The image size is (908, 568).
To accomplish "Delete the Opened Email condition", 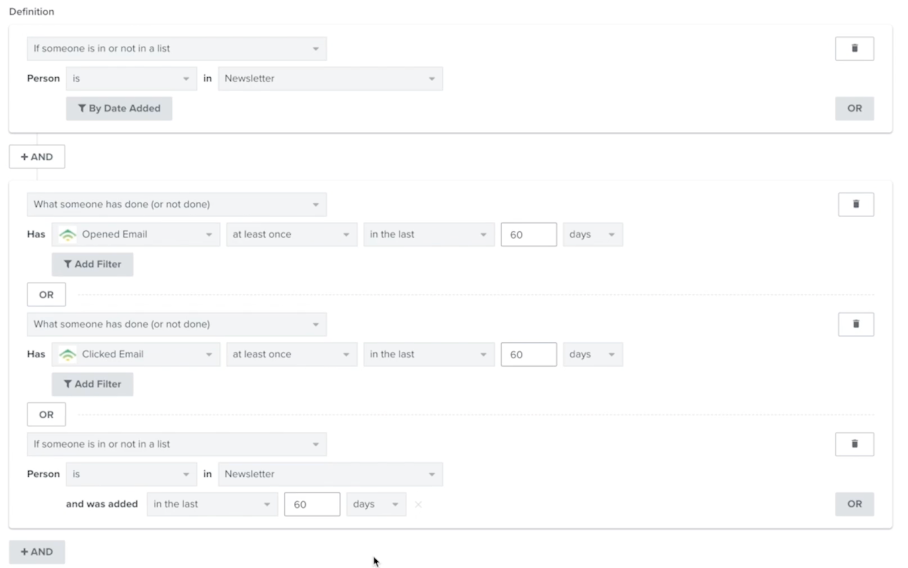I will click(855, 204).
